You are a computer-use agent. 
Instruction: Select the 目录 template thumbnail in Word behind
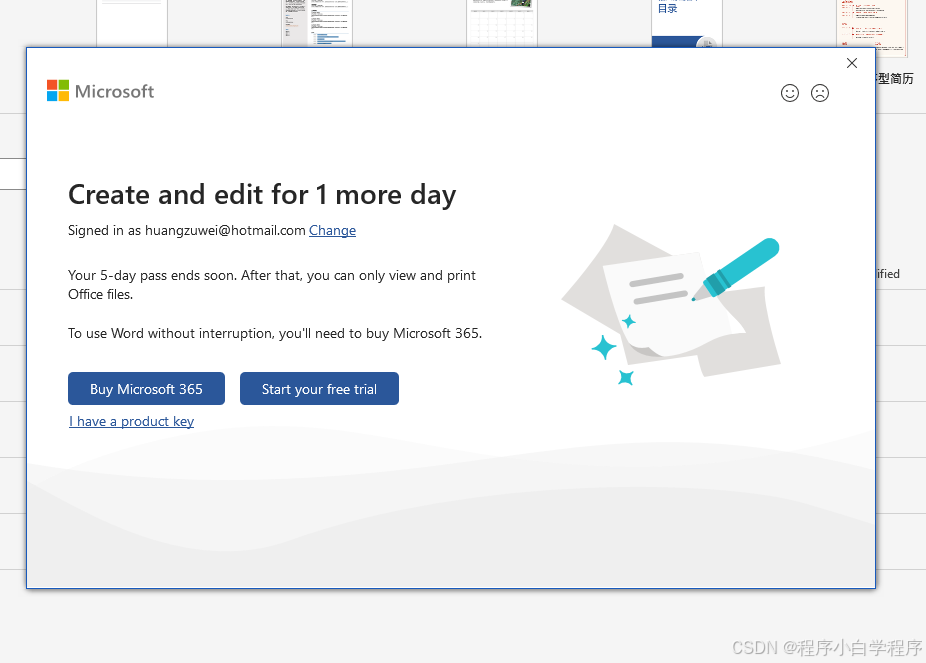click(687, 24)
